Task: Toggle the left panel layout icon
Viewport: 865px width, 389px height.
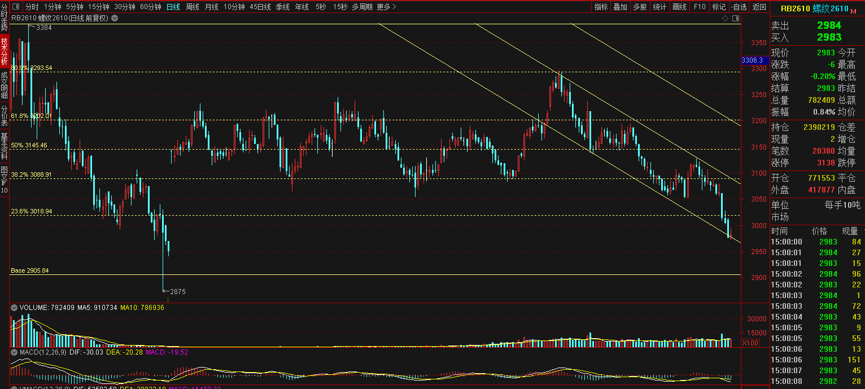Action: pyautogui.click(x=16, y=7)
